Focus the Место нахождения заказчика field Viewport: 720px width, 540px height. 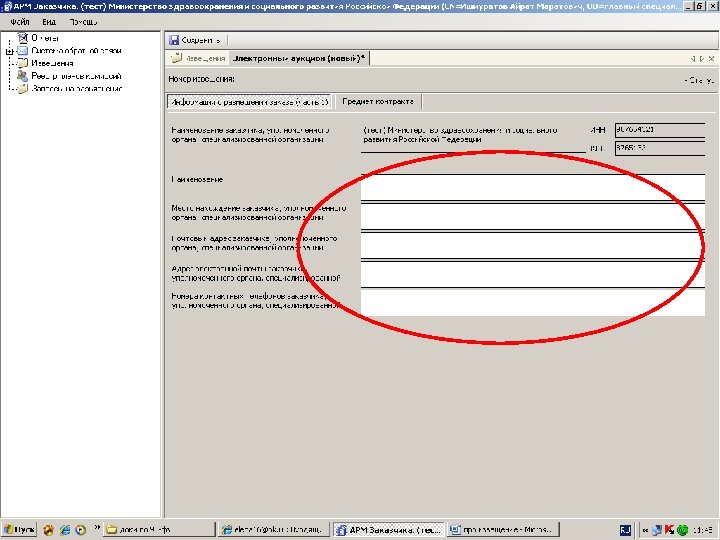click(533, 216)
